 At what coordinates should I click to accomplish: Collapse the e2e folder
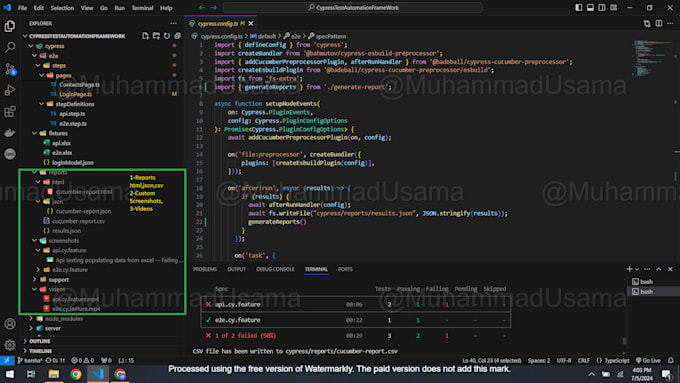(x=34, y=56)
